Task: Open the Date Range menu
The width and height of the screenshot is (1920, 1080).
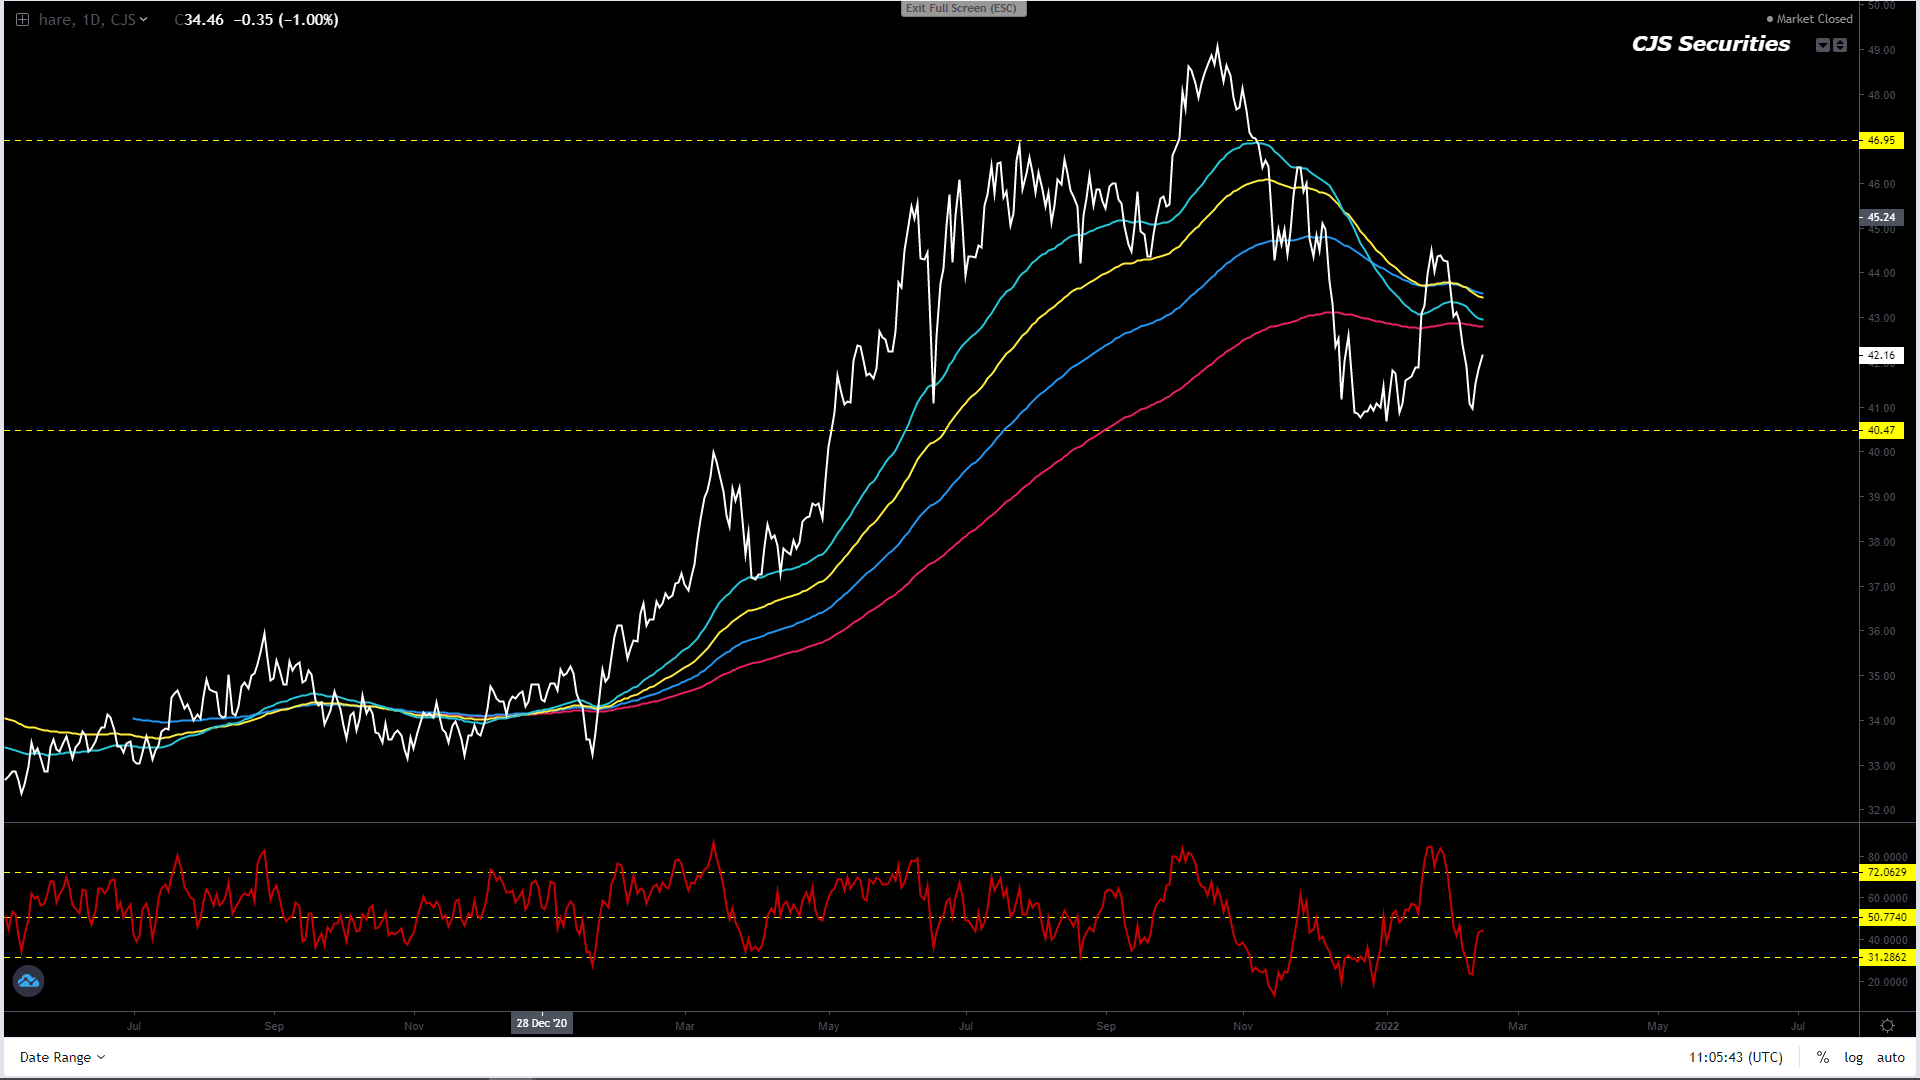Action: pos(62,1057)
